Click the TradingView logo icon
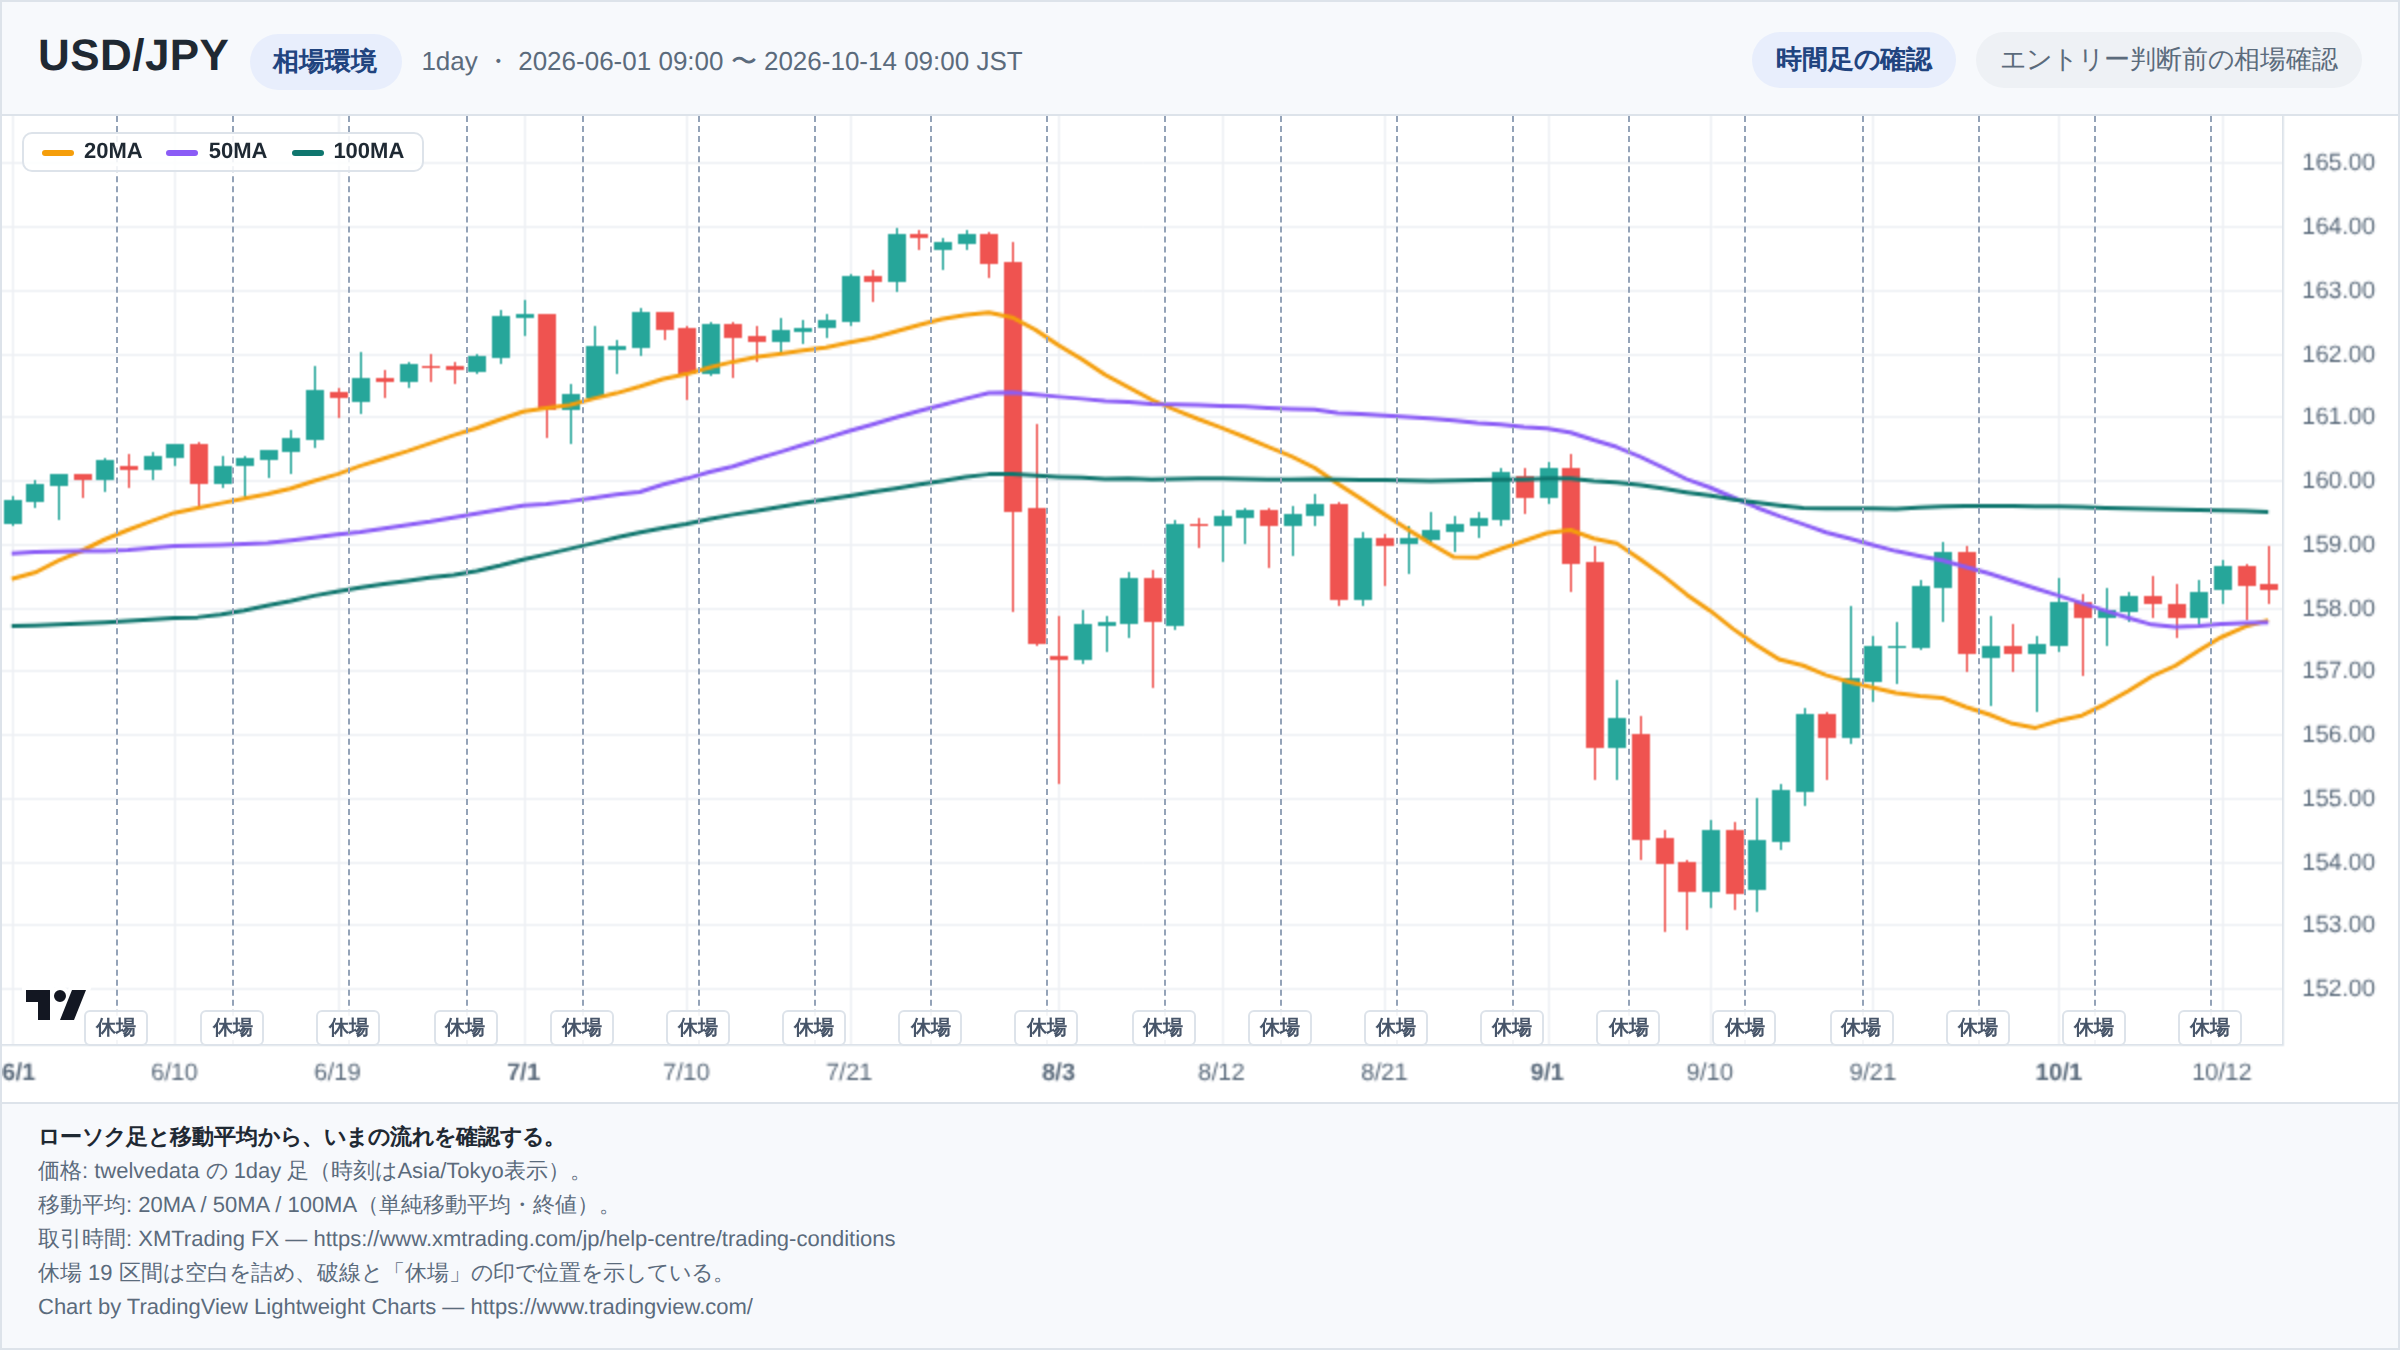 [x=55, y=1004]
